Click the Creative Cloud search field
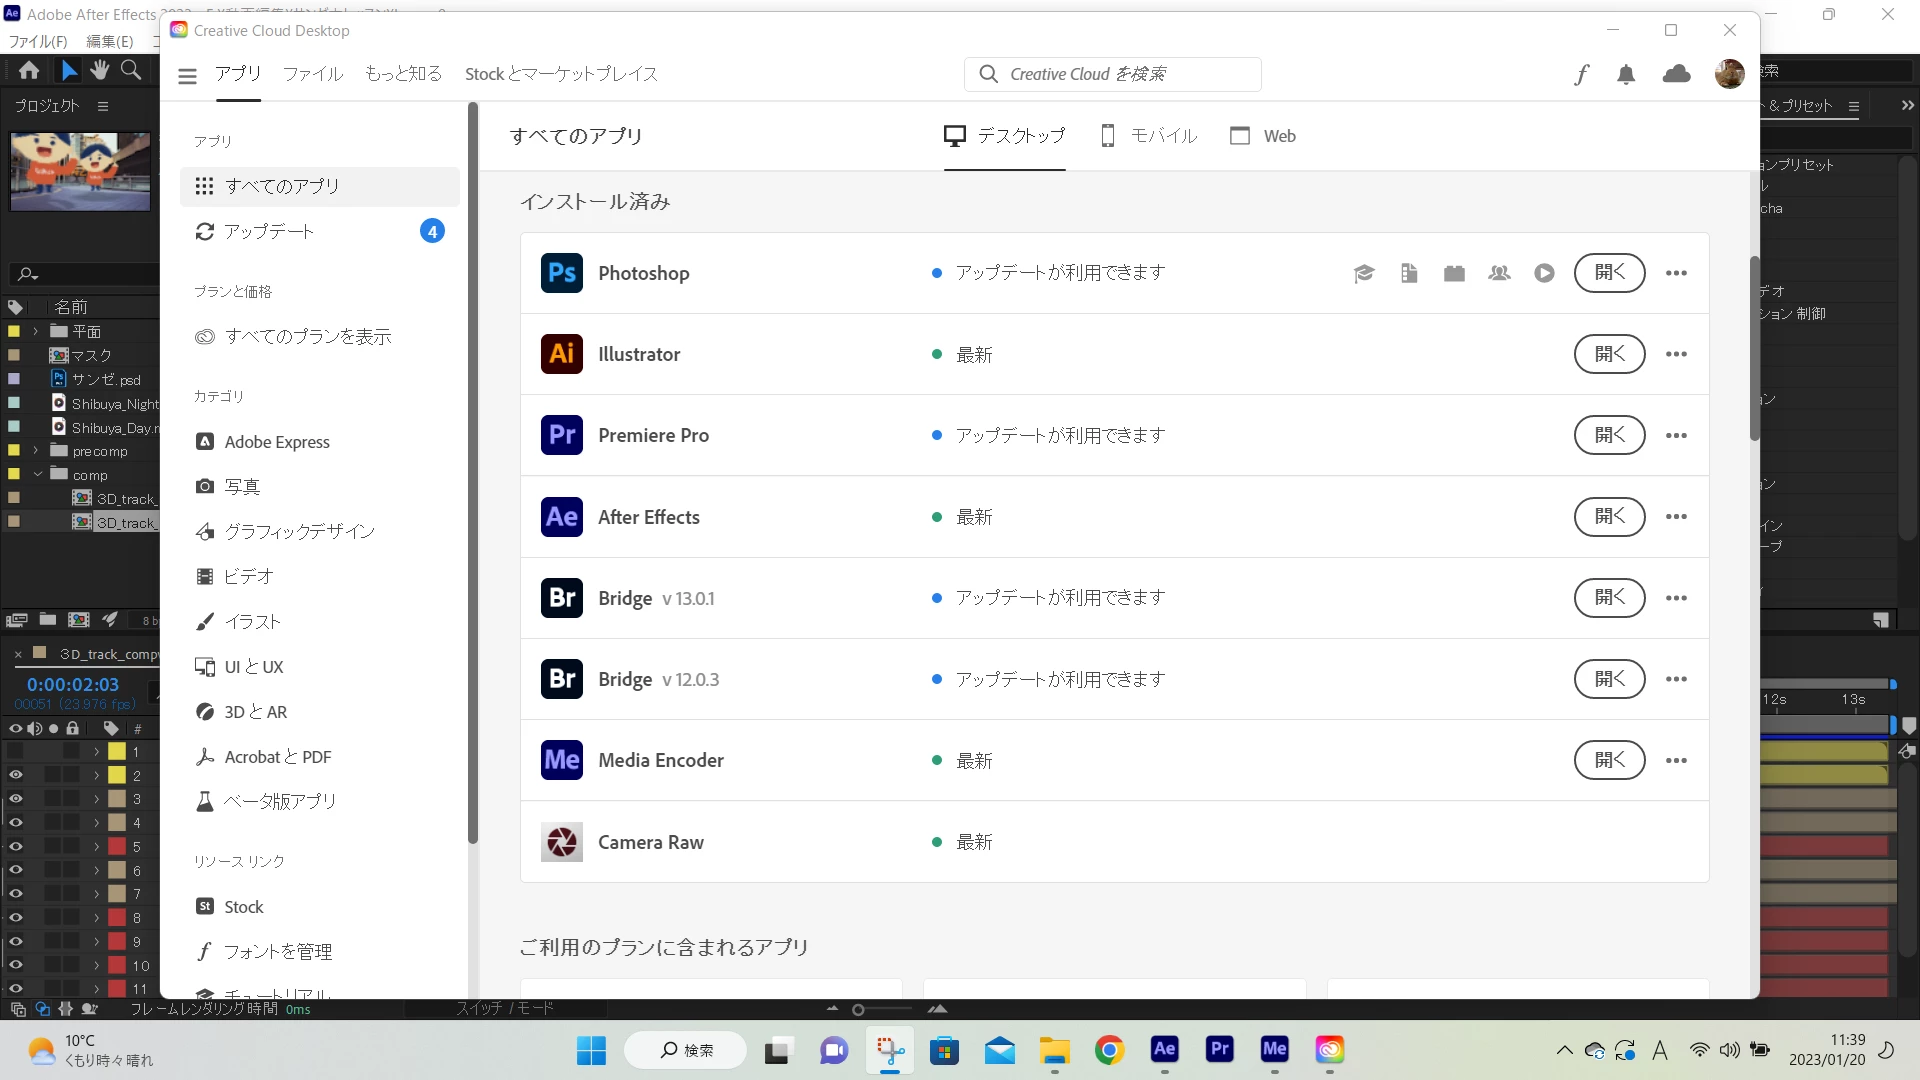This screenshot has width=1920, height=1080. click(x=1112, y=74)
